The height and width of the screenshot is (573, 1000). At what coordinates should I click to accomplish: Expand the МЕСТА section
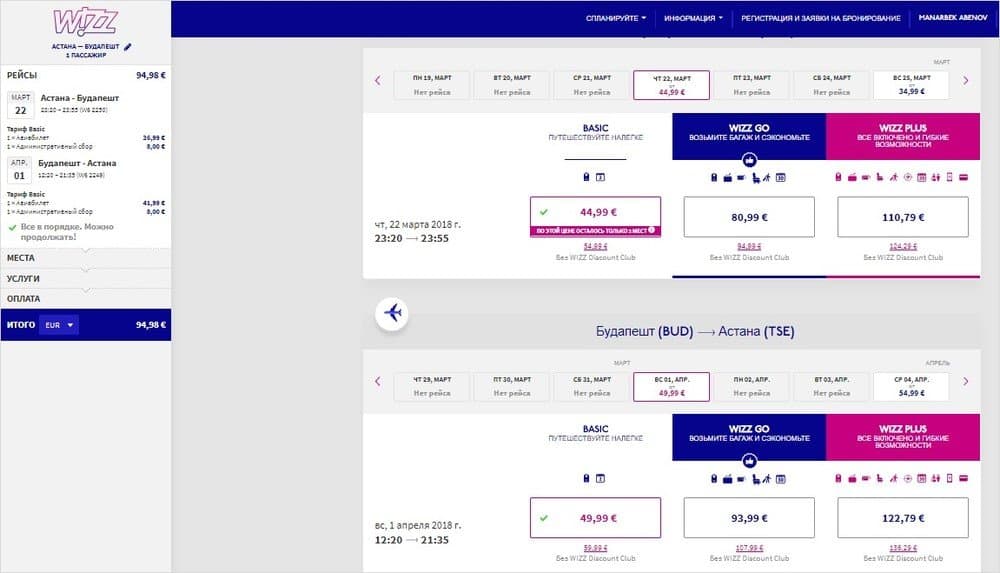click(x=85, y=258)
